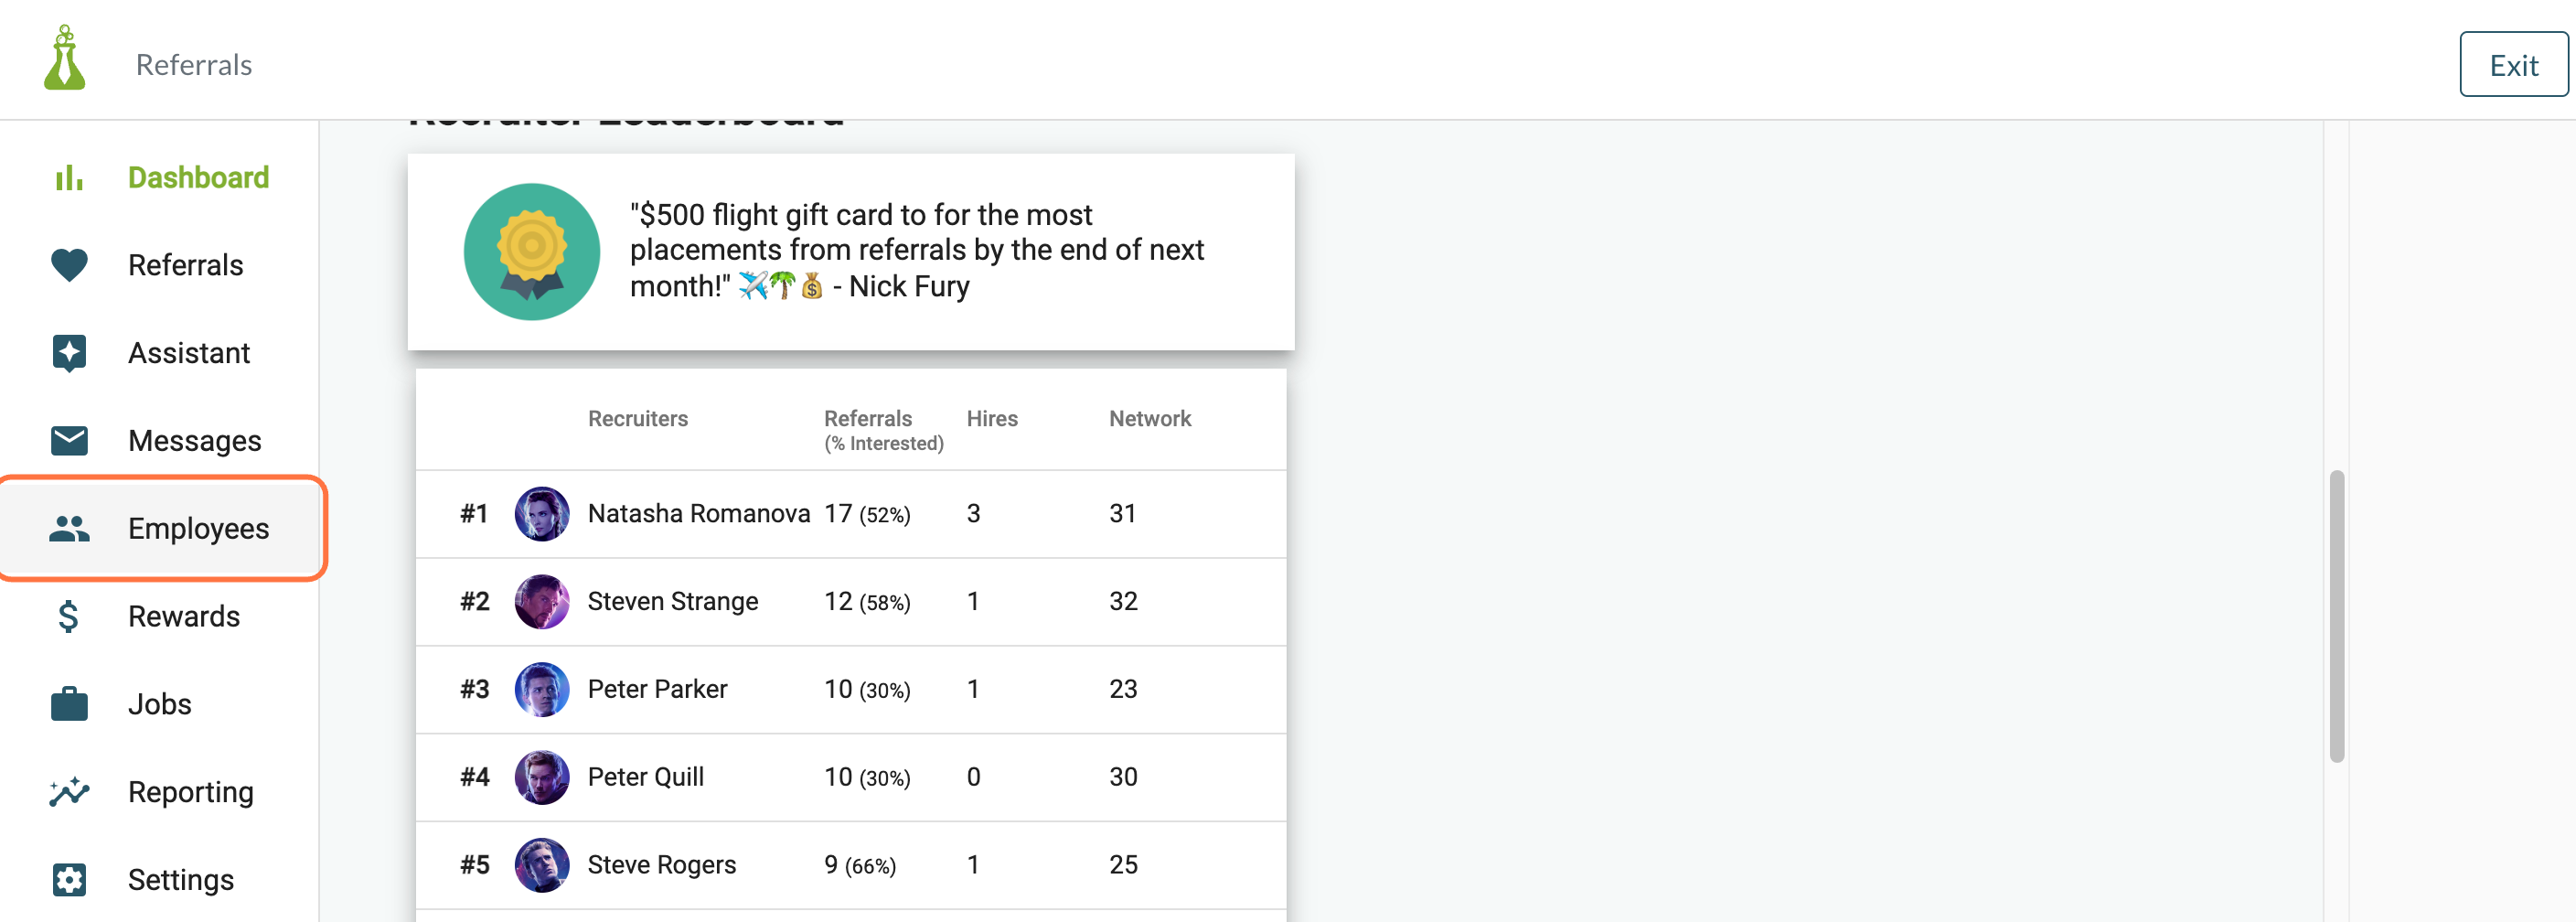This screenshot has width=2576, height=922.
Task: Open the Assistant sparkle icon
Action: click(x=69, y=353)
